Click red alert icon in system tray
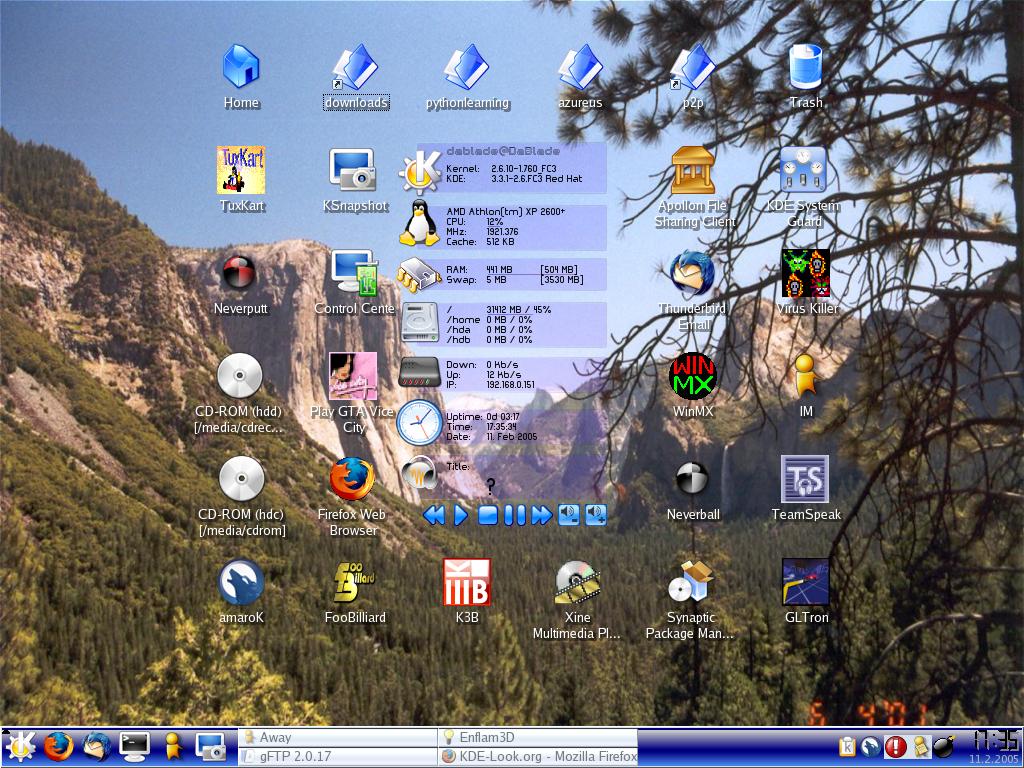Screen dimensions: 1024x768 (895, 746)
